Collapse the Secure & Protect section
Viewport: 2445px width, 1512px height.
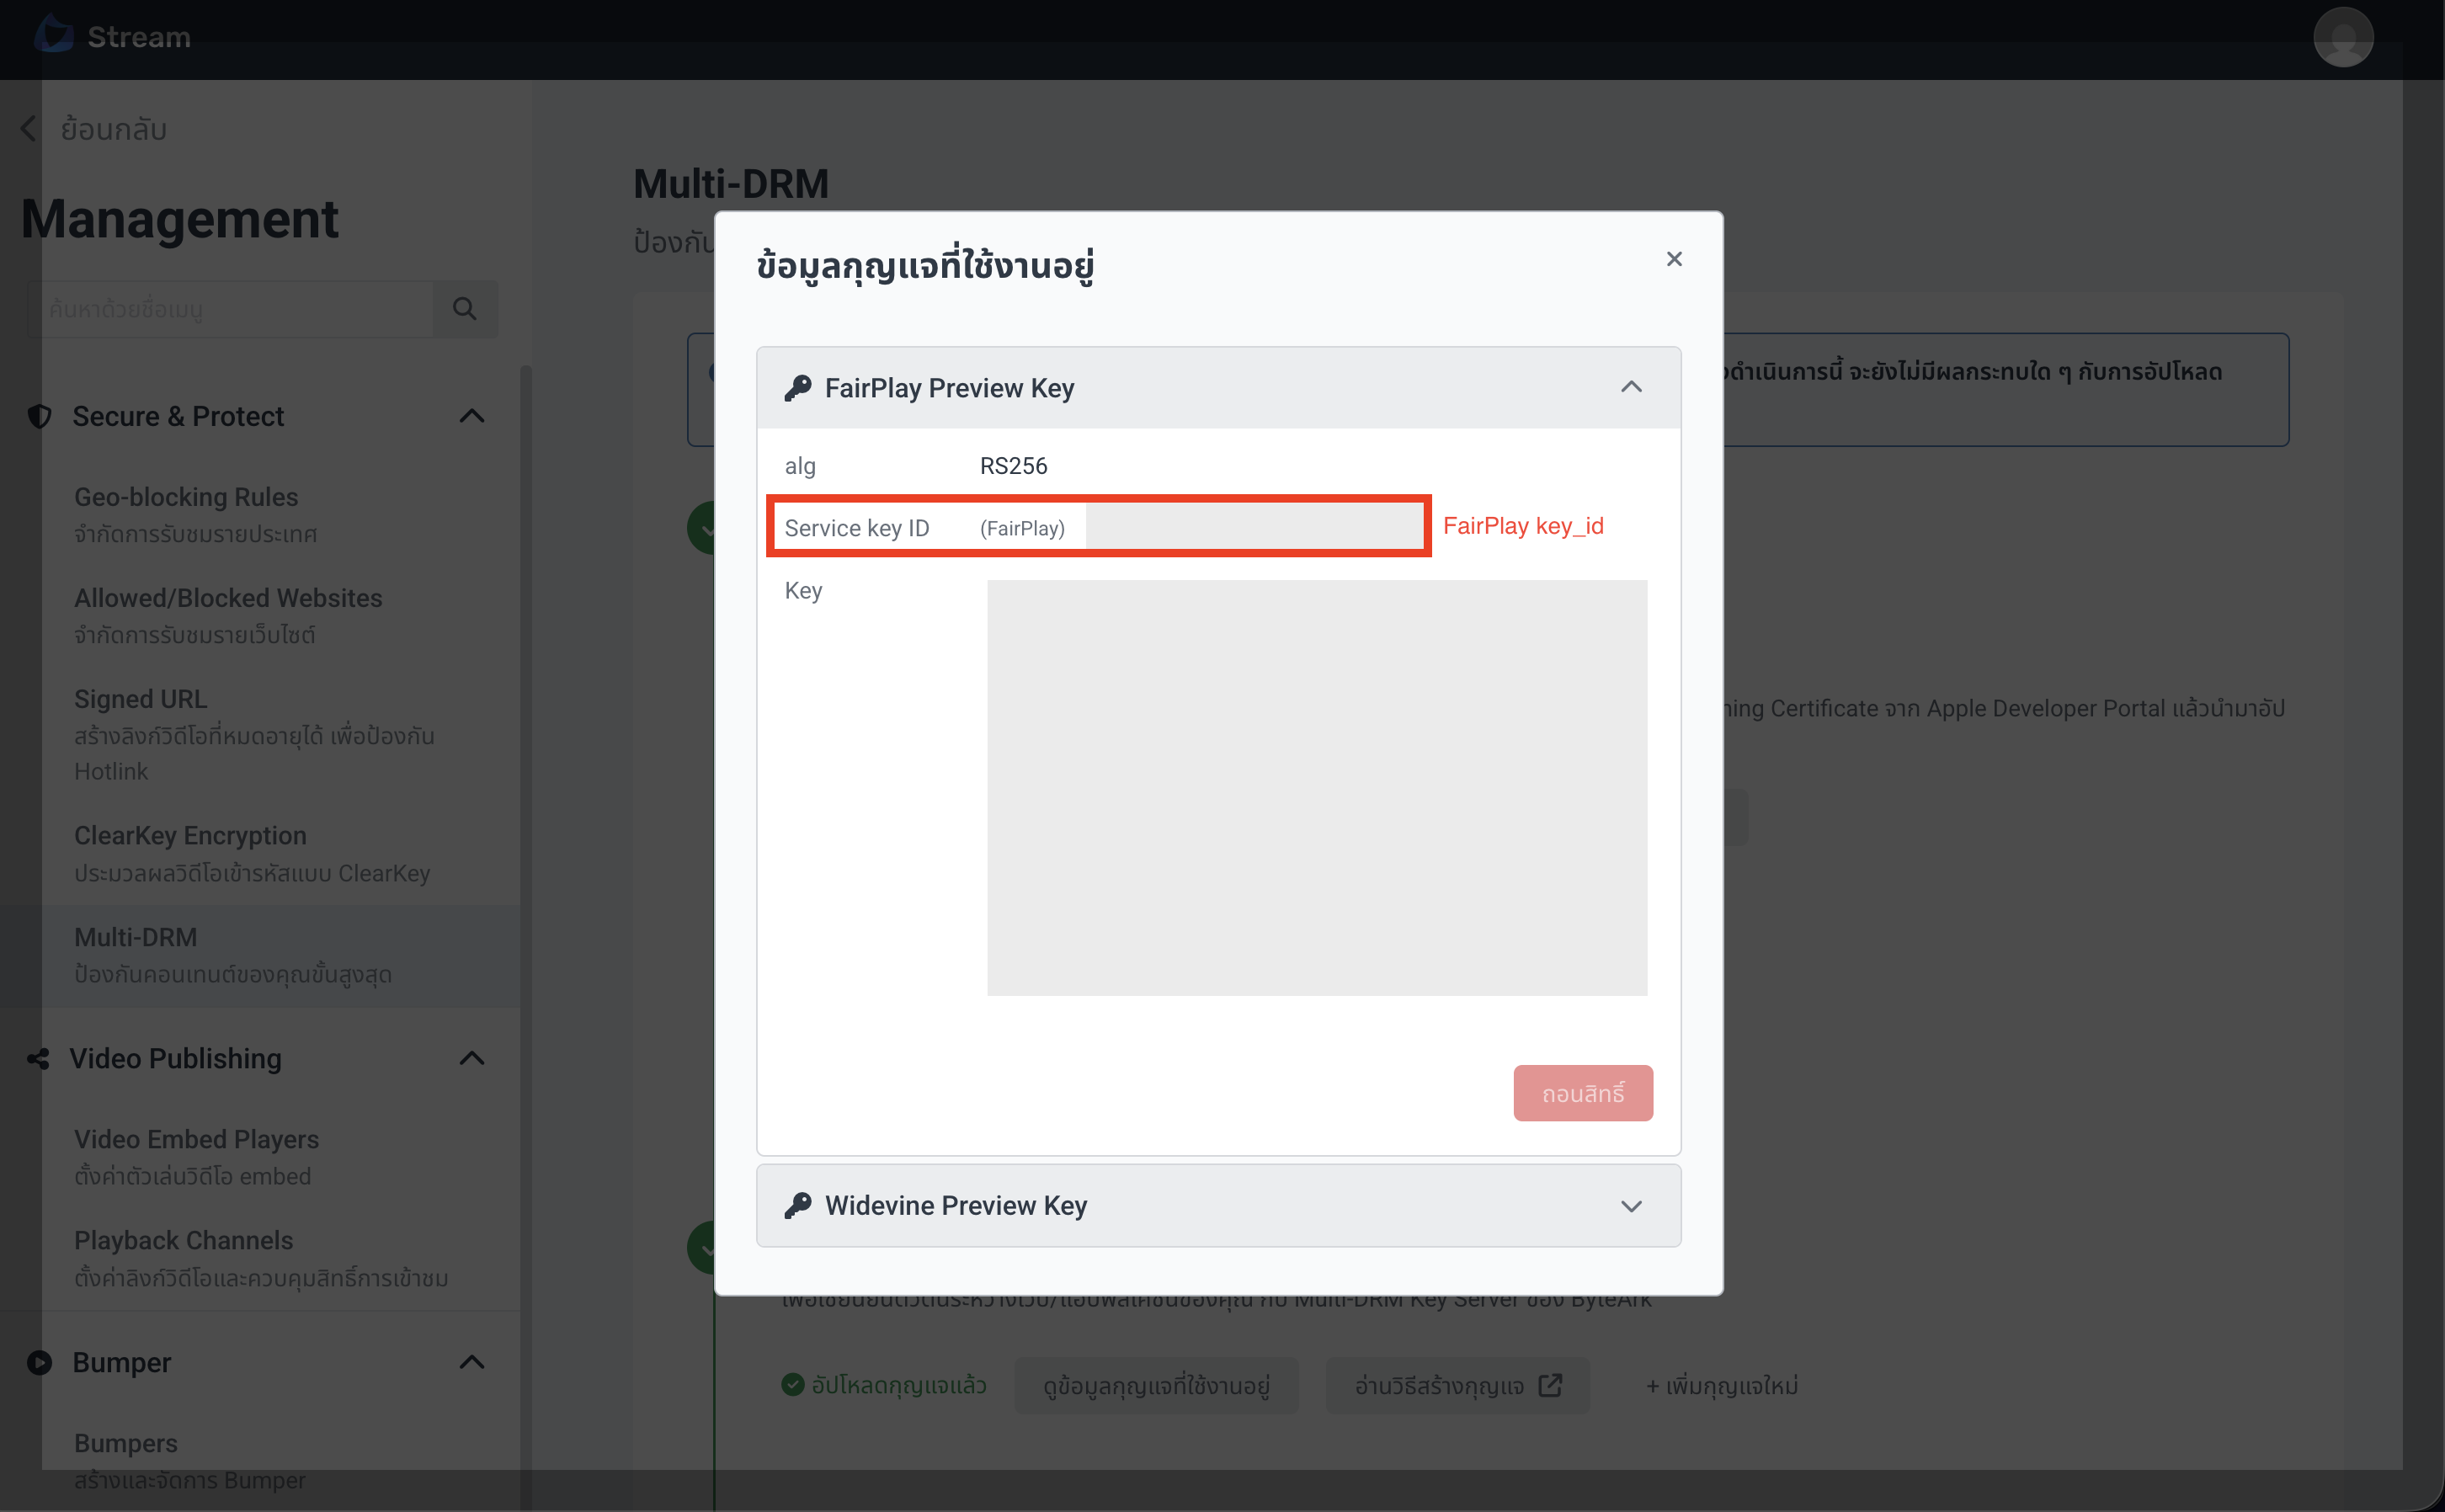pyautogui.click(x=472, y=416)
